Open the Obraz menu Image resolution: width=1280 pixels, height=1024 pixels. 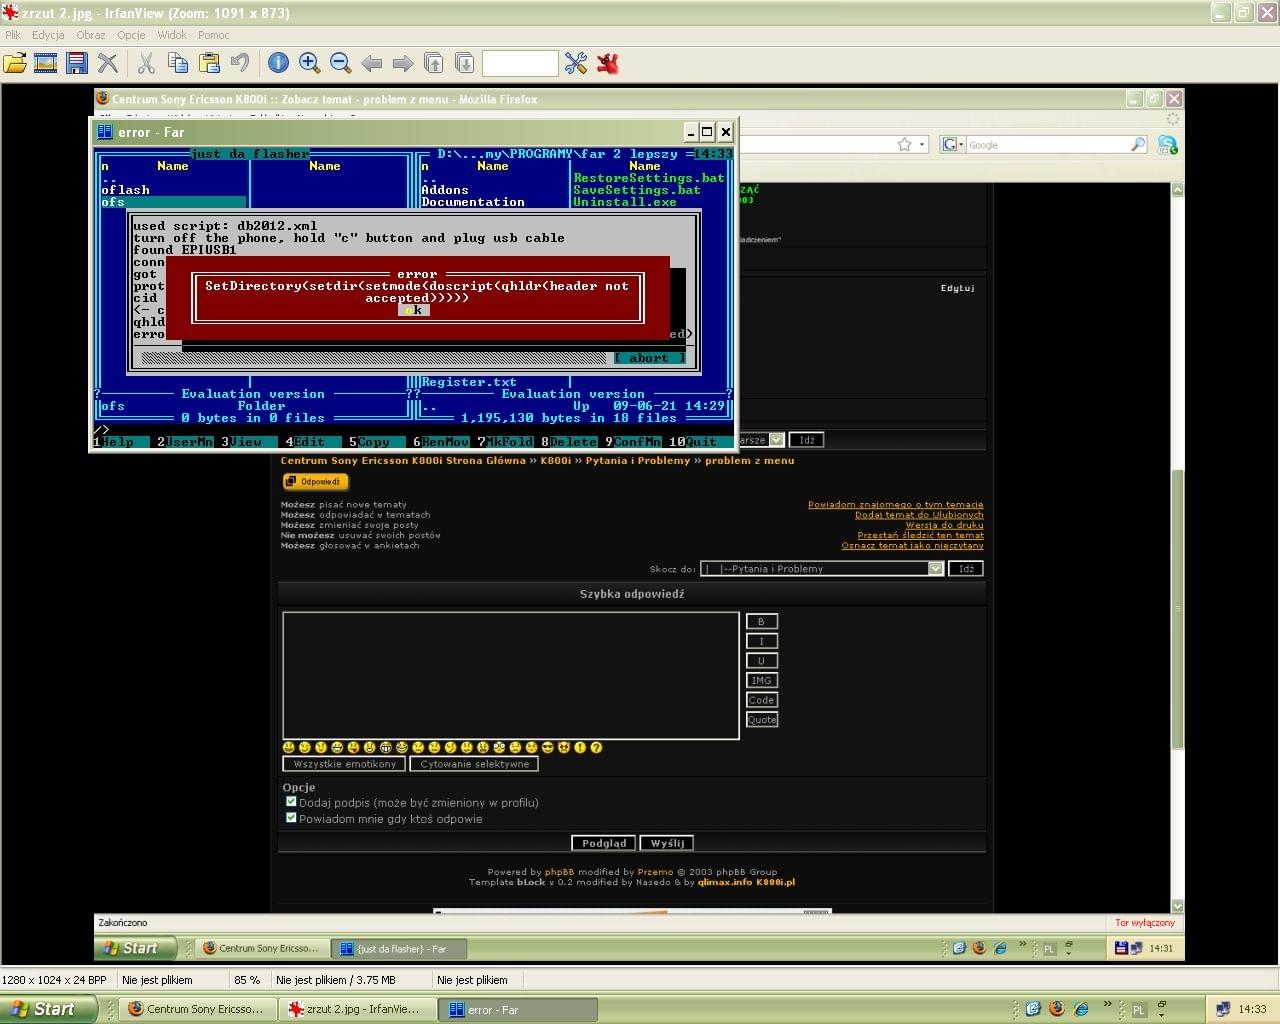91,35
